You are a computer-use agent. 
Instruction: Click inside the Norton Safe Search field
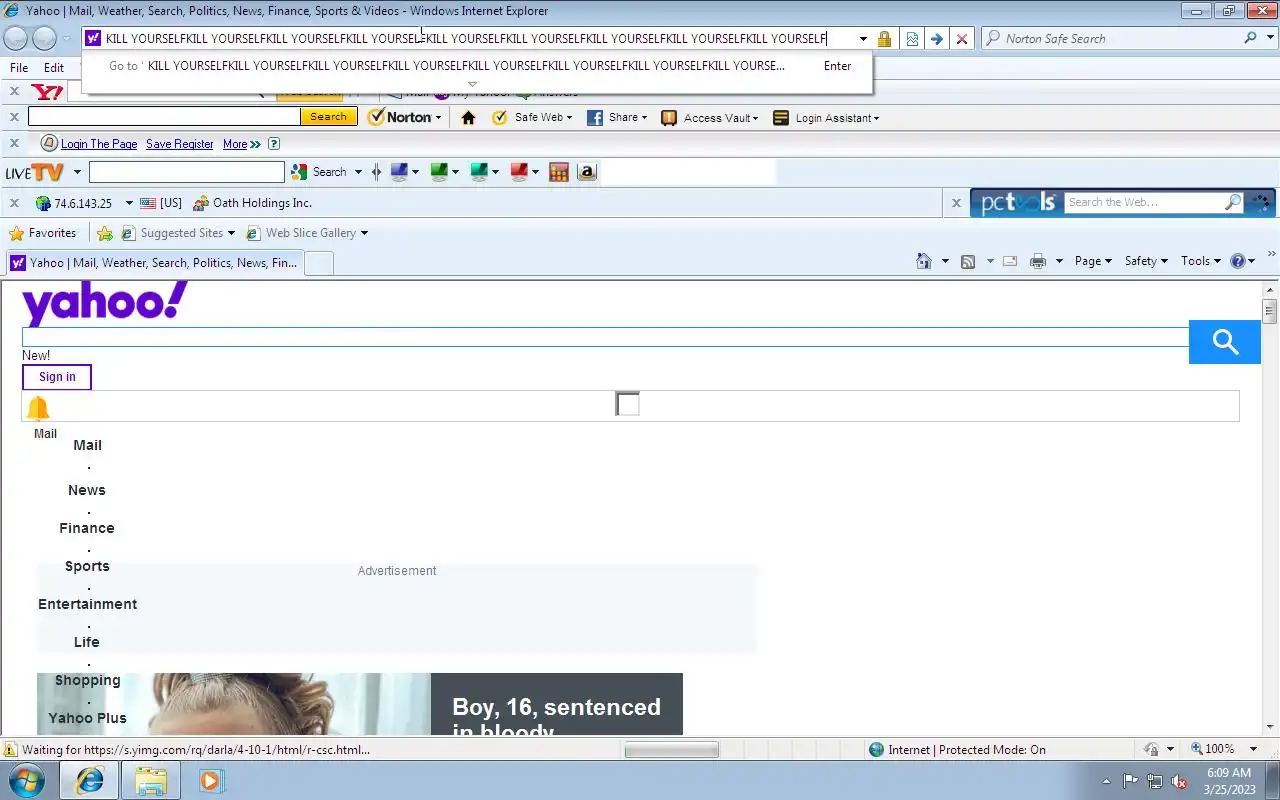[x=1120, y=38]
